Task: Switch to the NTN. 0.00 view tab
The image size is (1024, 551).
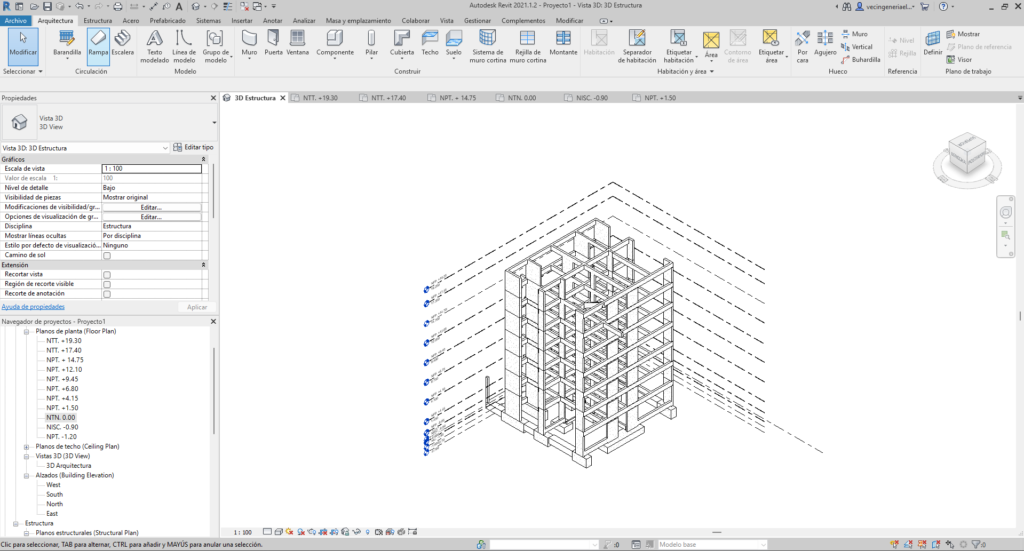Action: pos(522,98)
